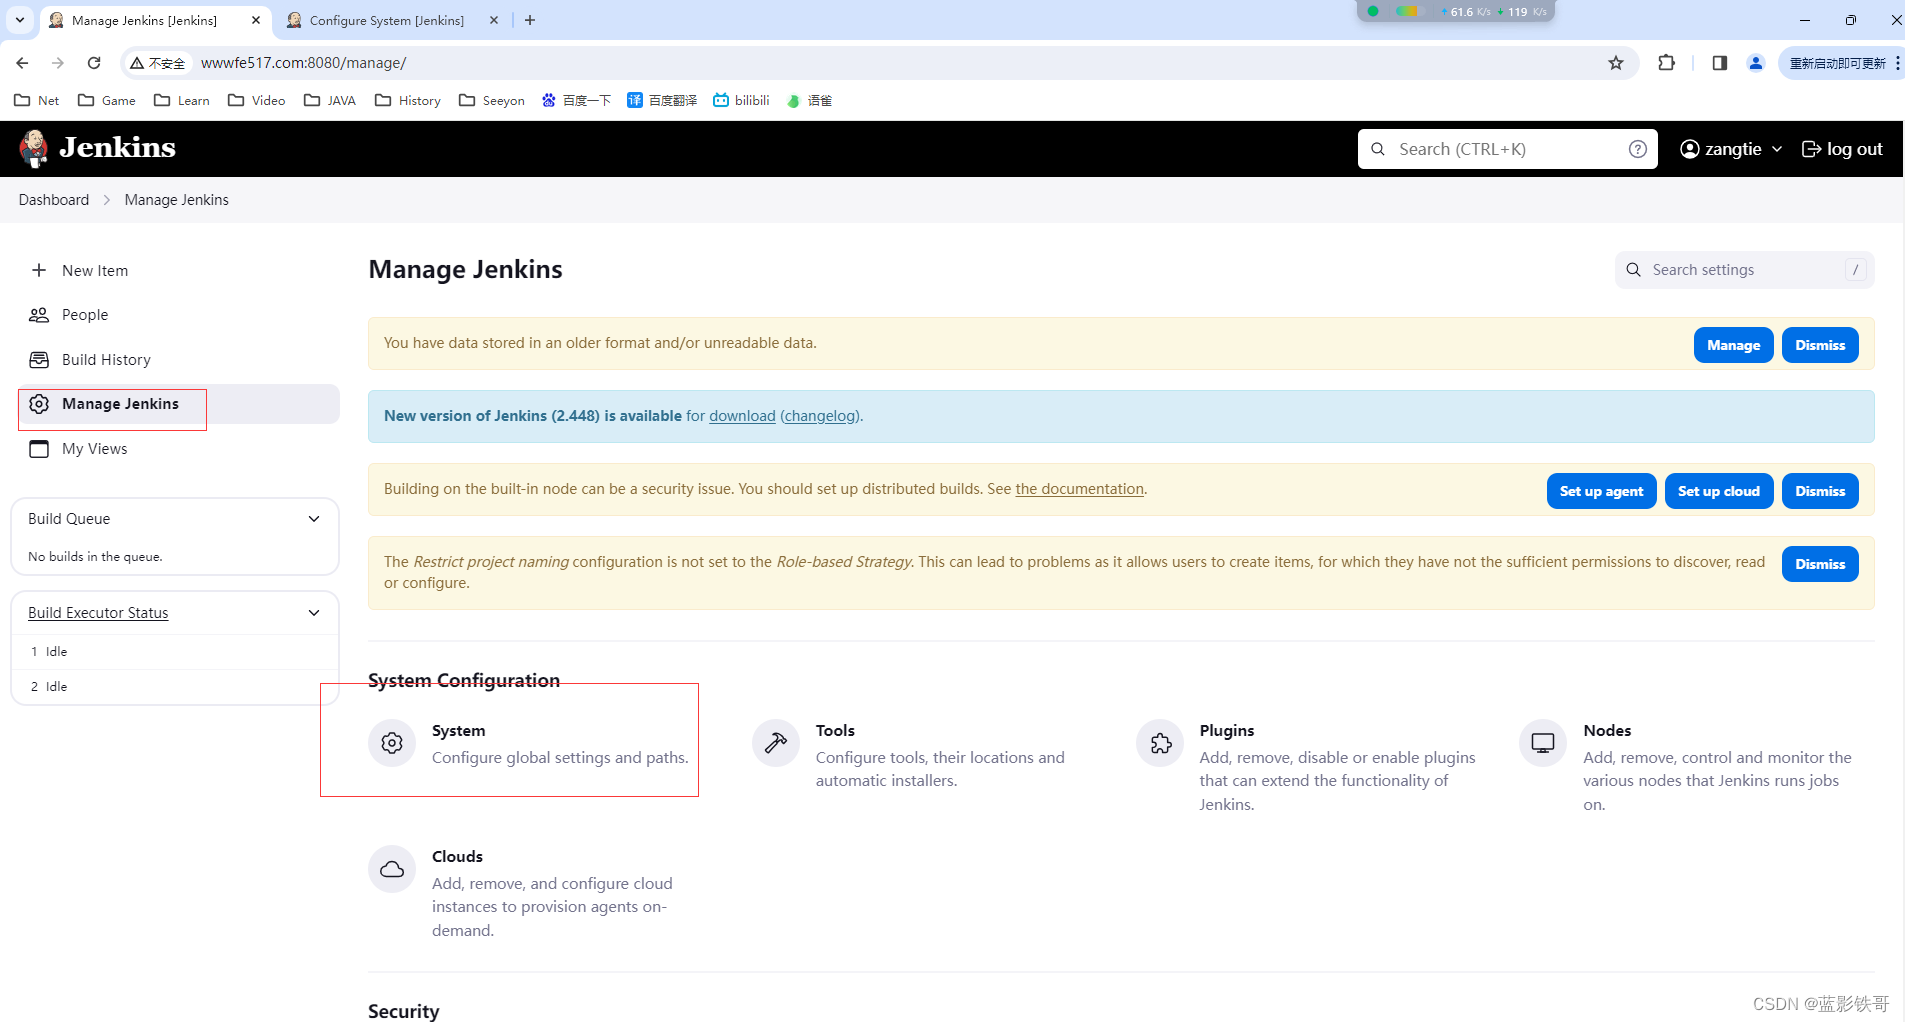1905x1022 pixels.
Task: Focus the Search (CTRL+K) box
Action: click(1507, 149)
